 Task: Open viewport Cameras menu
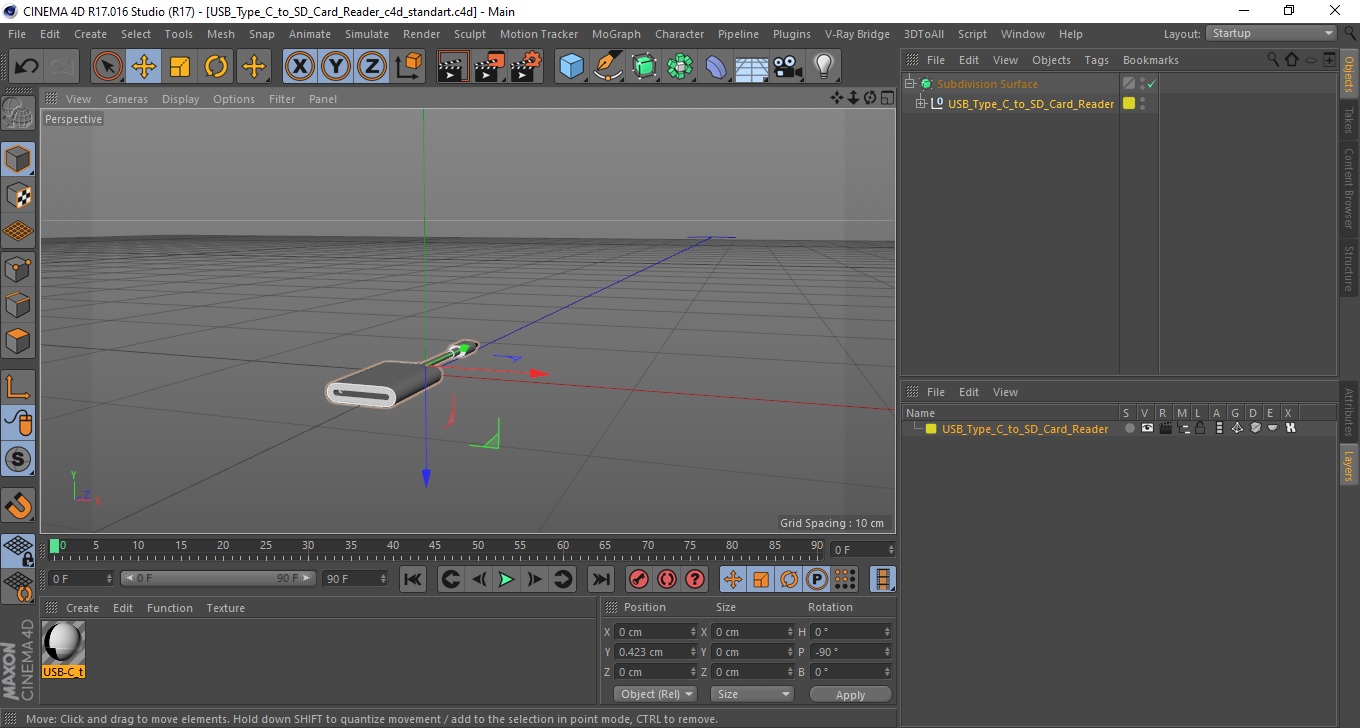pyautogui.click(x=126, y=99)
